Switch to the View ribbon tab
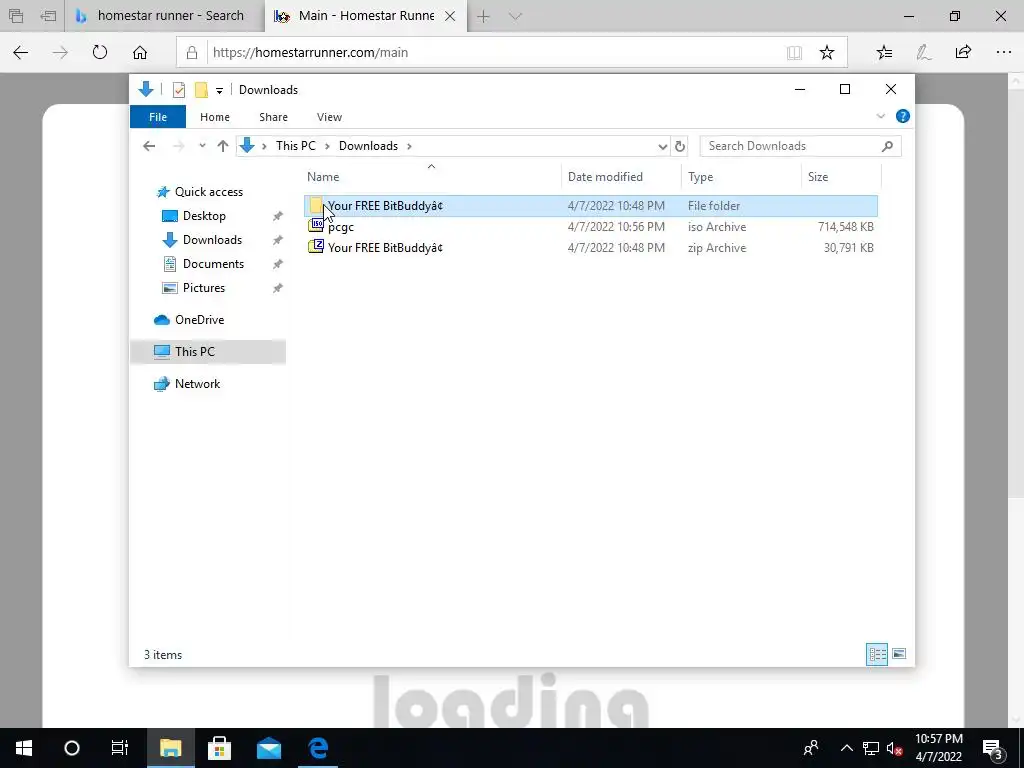The height and width of the screenshot is (768, 1024). click(329, 117)
